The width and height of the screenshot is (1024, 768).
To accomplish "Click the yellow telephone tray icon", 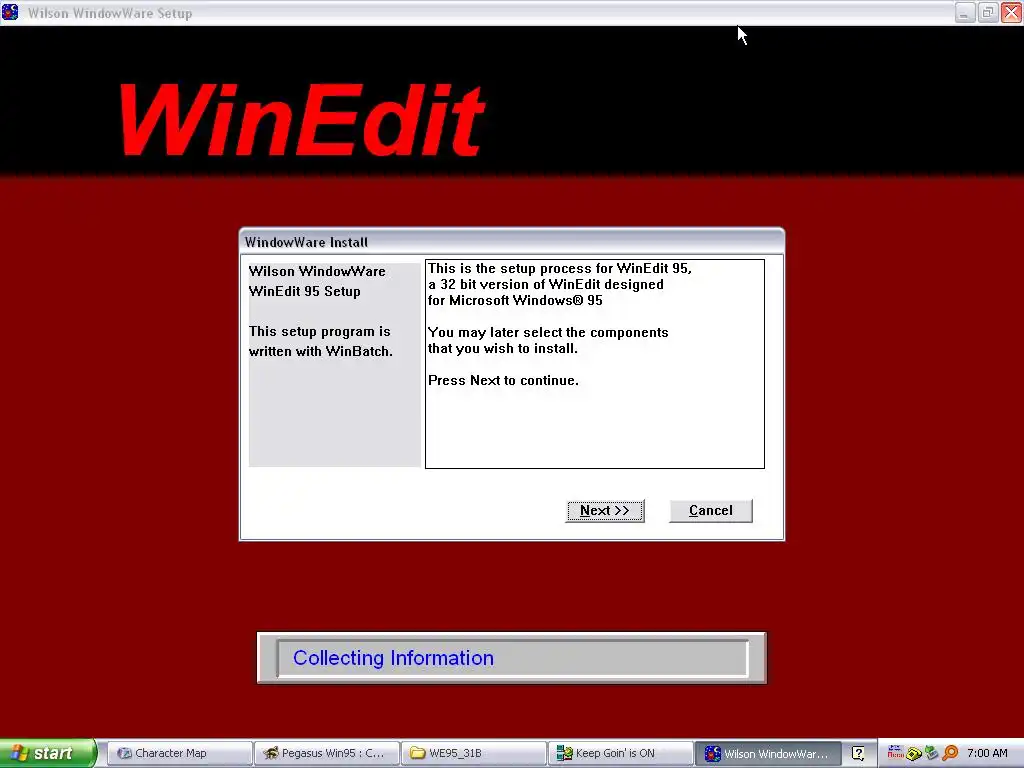I will pyautogui.click(x=914, y=754).
